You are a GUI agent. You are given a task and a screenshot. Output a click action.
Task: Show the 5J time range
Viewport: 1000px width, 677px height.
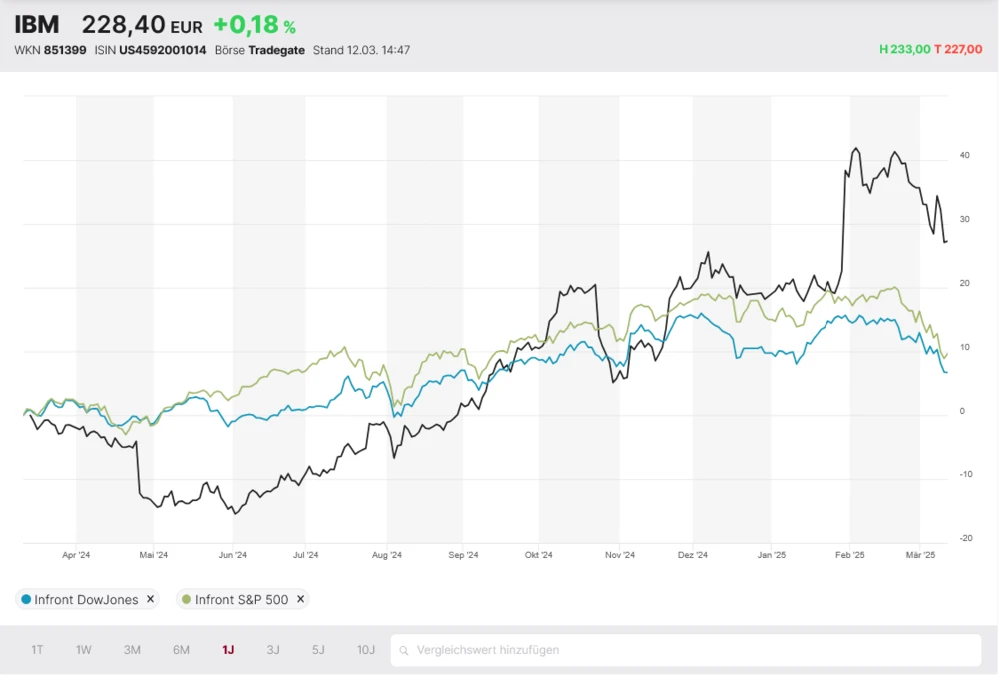(318, 650)
